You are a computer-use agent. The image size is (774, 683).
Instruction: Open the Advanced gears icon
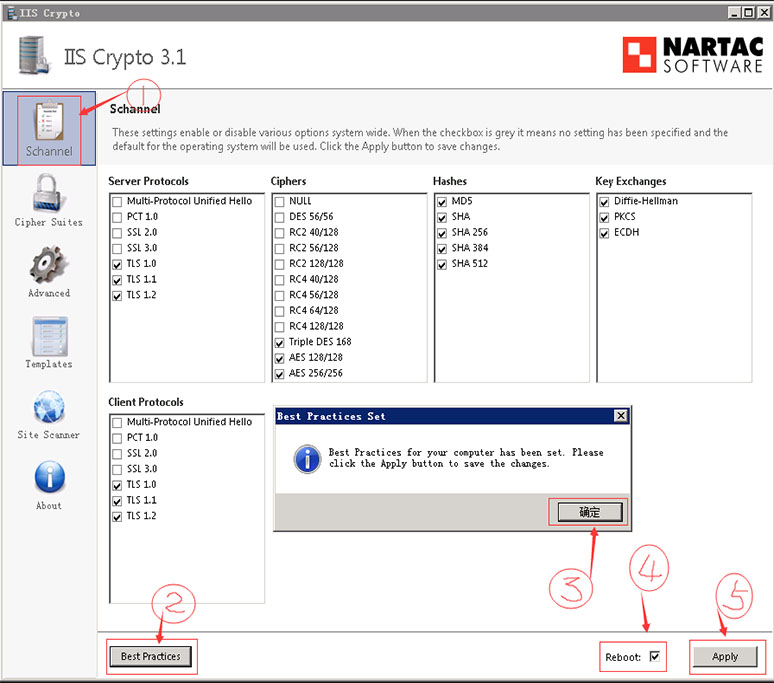(x=48, y=266)
